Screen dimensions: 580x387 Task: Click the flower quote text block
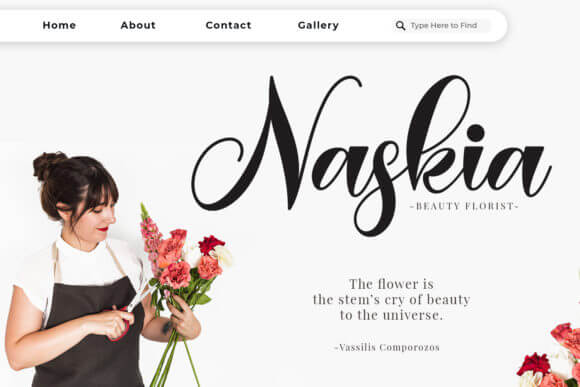click(x=391, y=299)
